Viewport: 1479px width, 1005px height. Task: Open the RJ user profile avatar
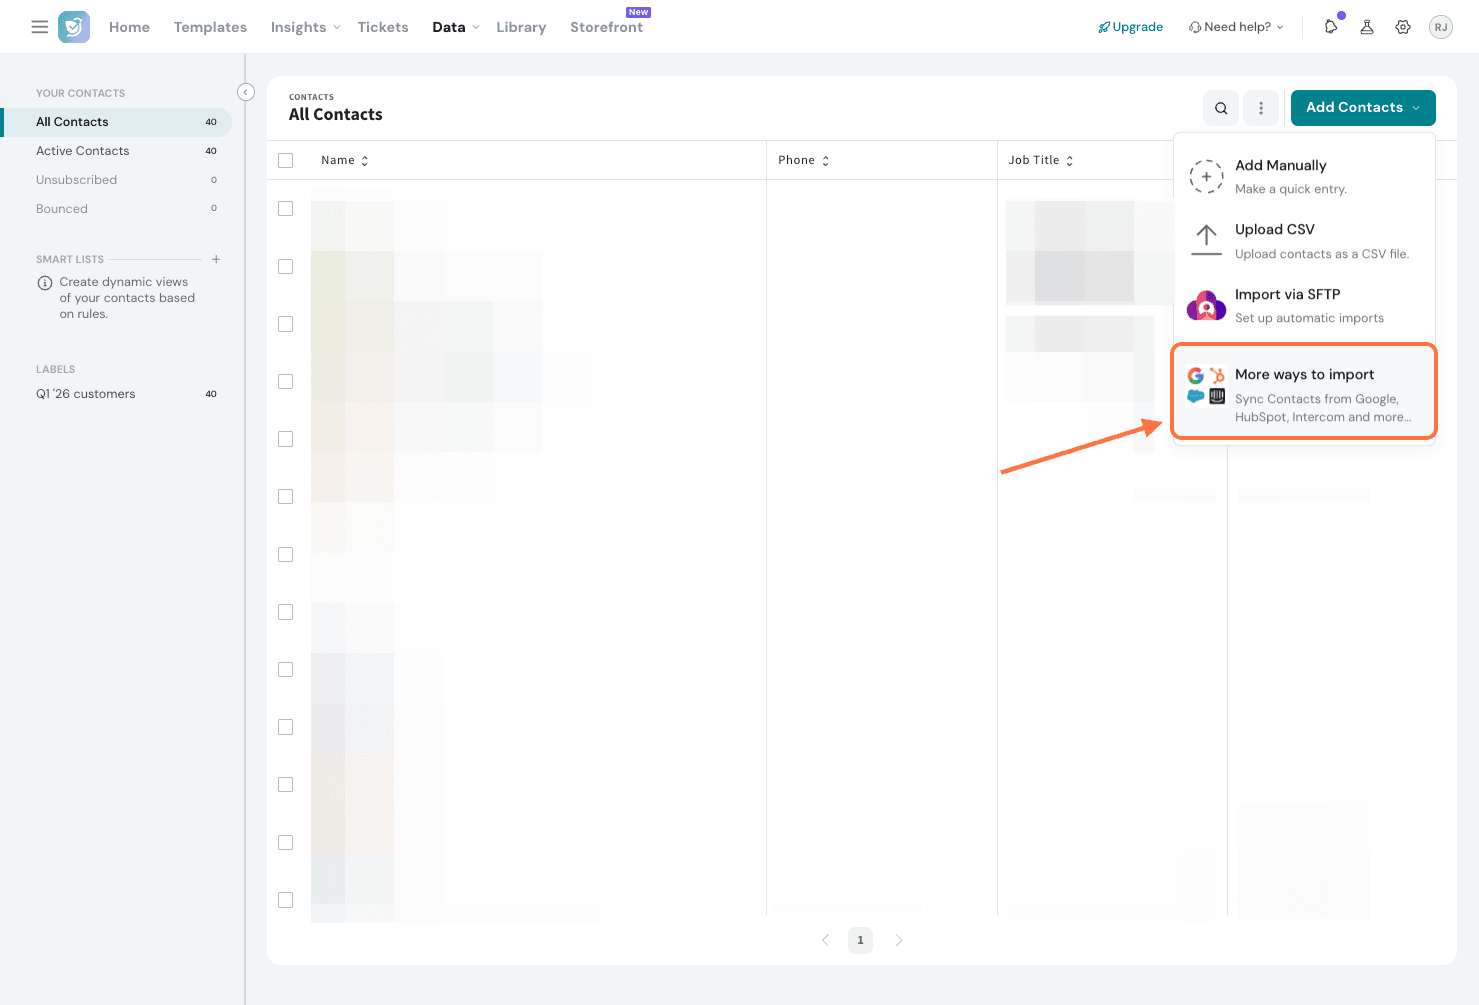pos(1440,27)
